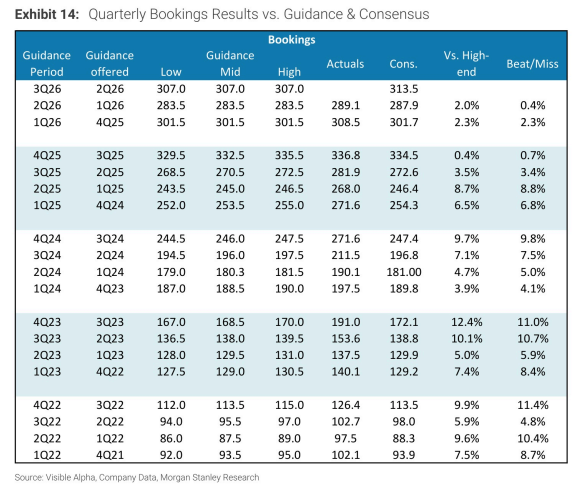Viewport: 582px width, 490px height.
Task: Click consensus value 313.5
Action: [x=403, y=89]
